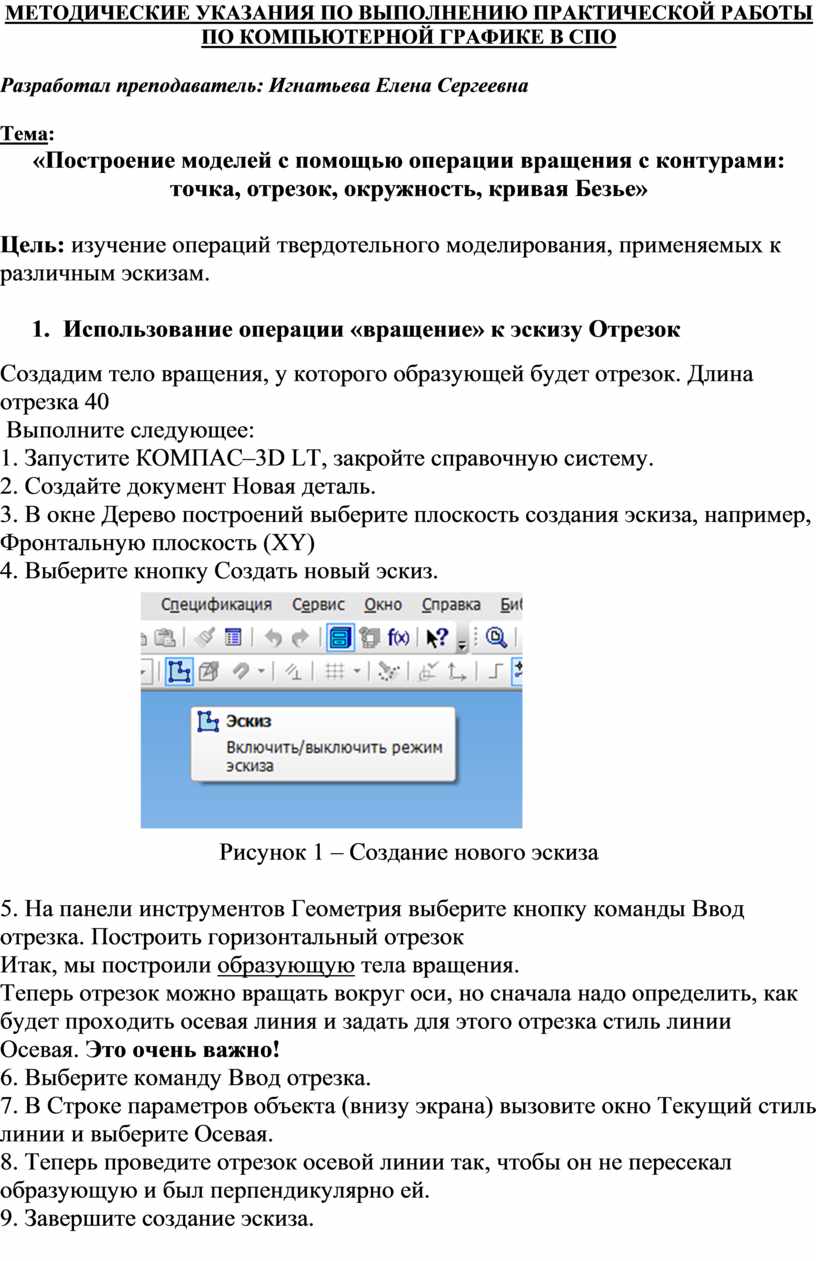Click the caption Рисунок 1 – Создание нового эскиза
Screen dimensions: 816x1261
(408, 852)
